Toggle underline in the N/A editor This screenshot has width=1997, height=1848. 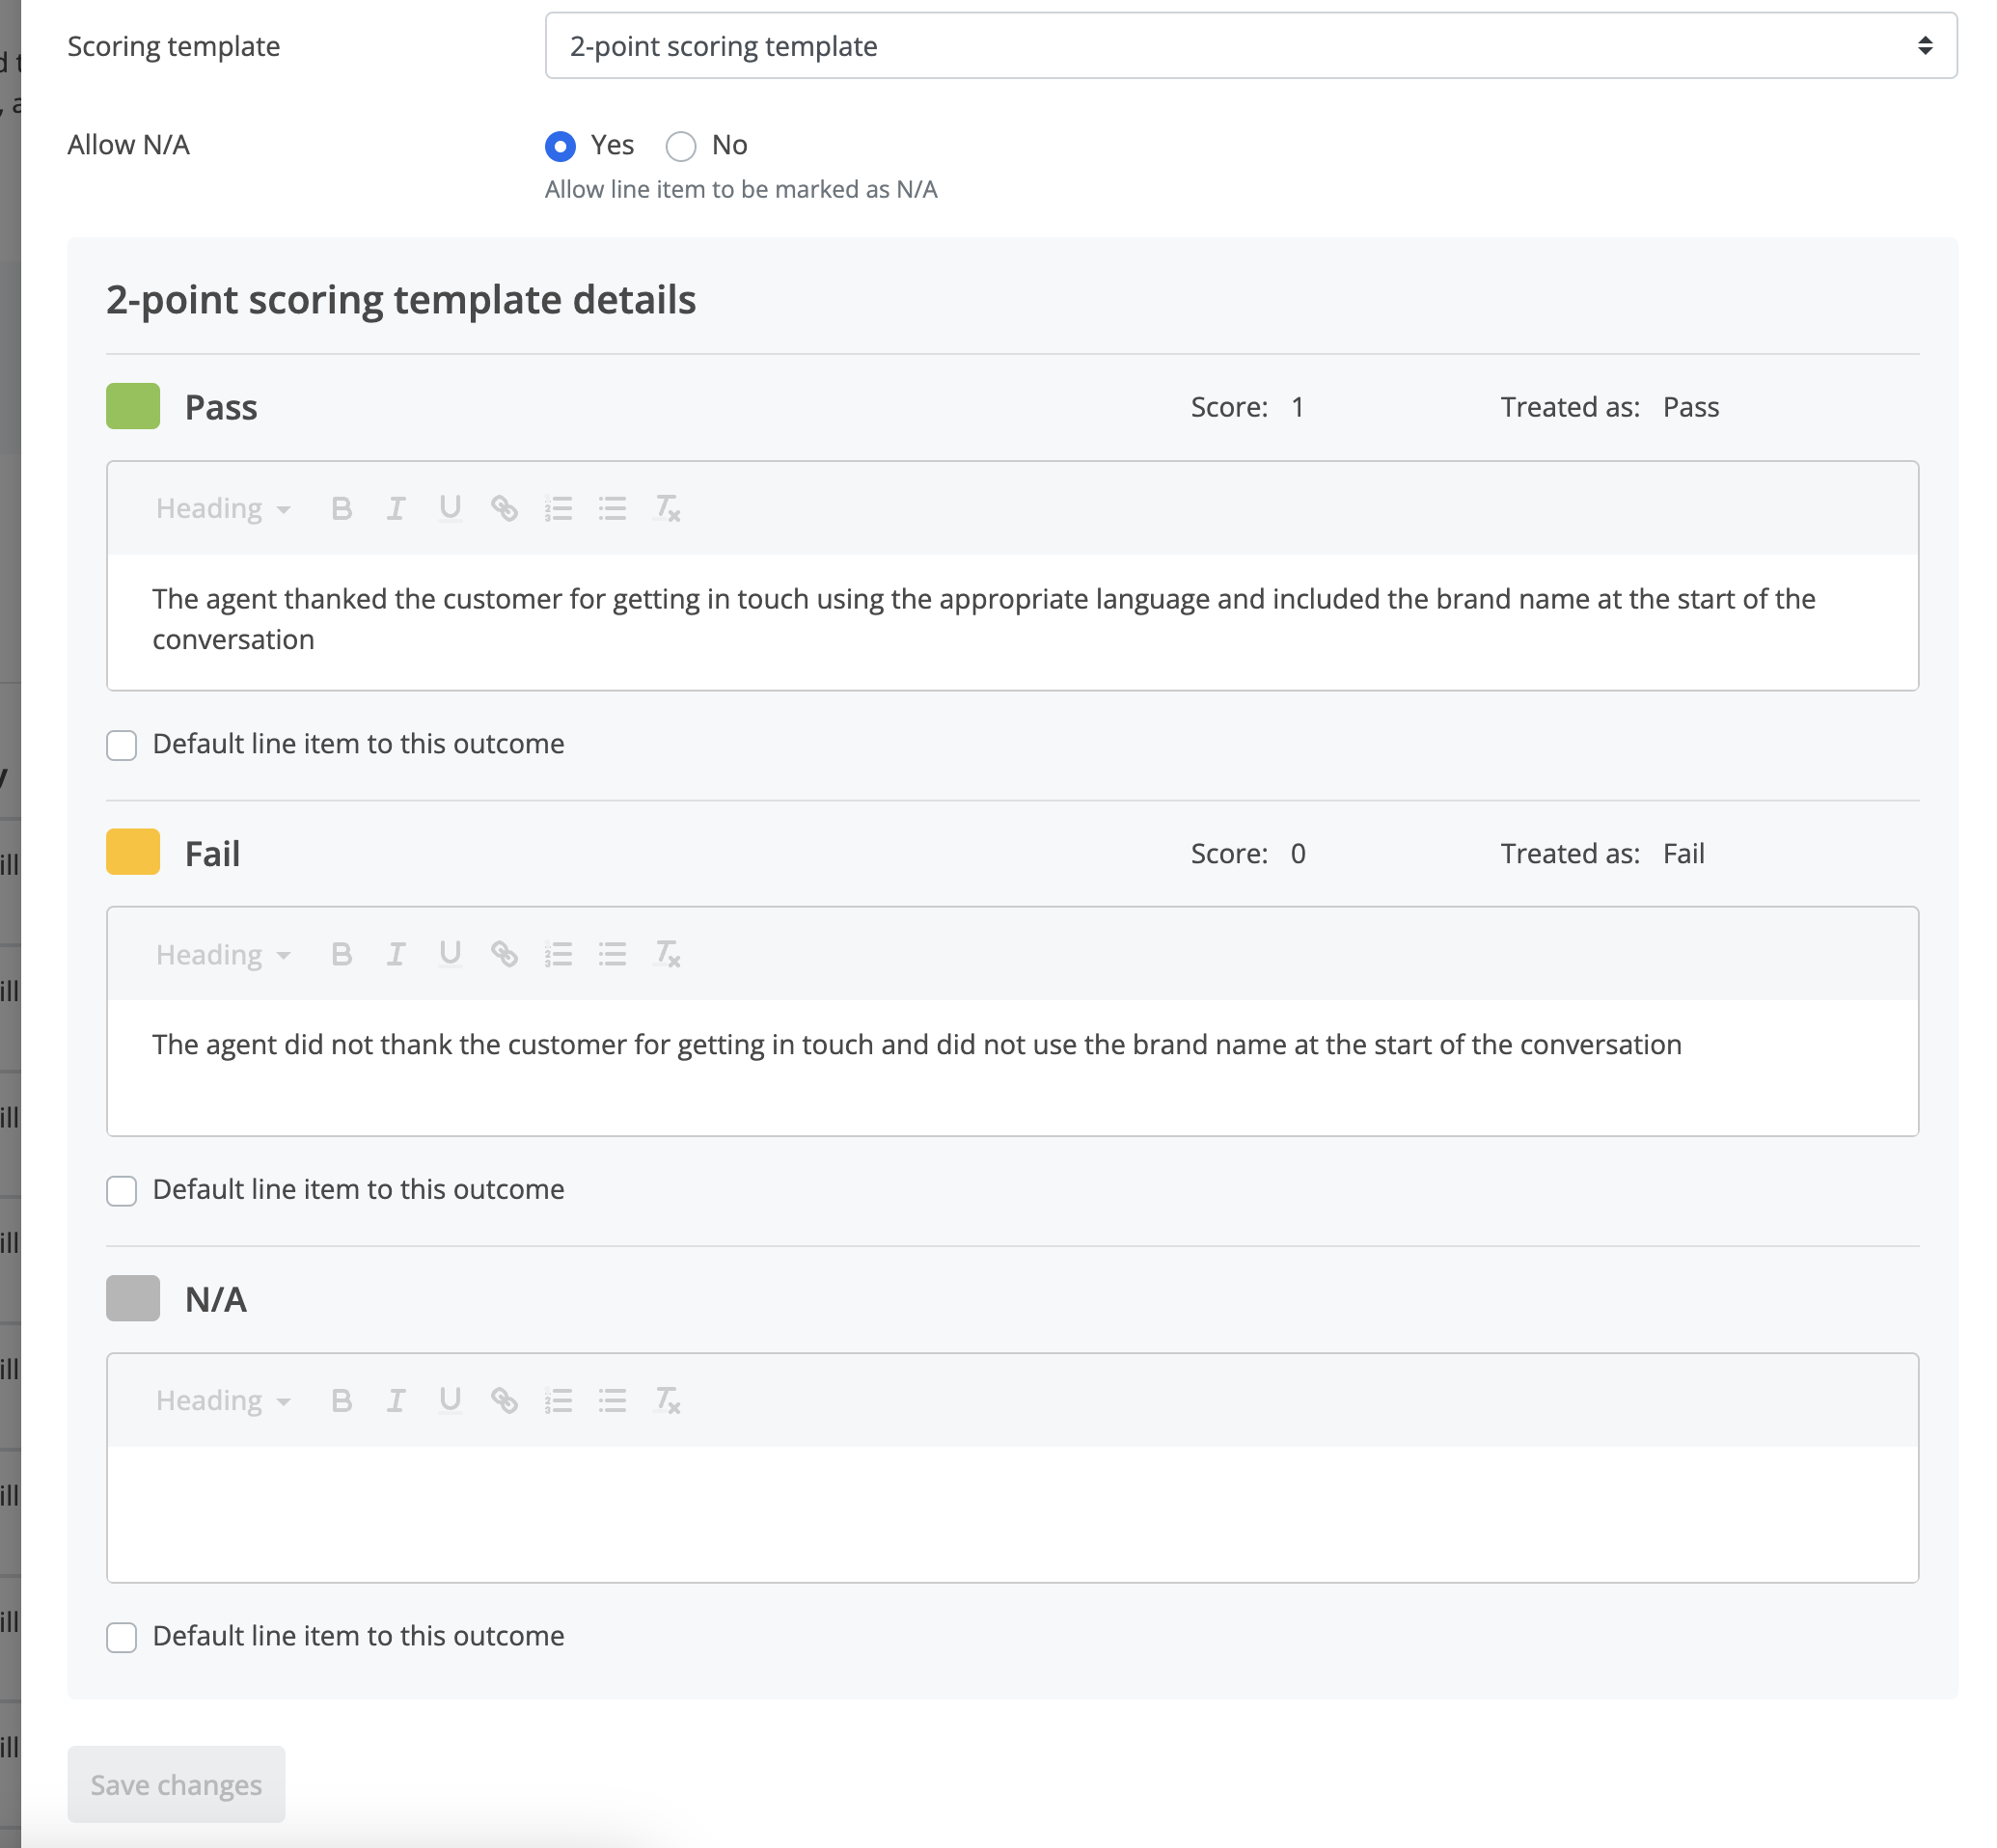450,1400
